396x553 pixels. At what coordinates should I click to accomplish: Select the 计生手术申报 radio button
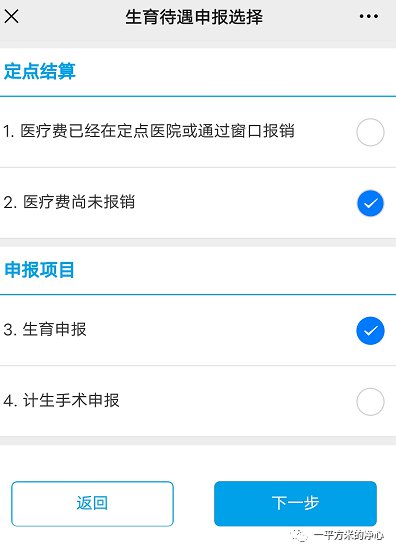pyautogui.click(x=370, y=402)
